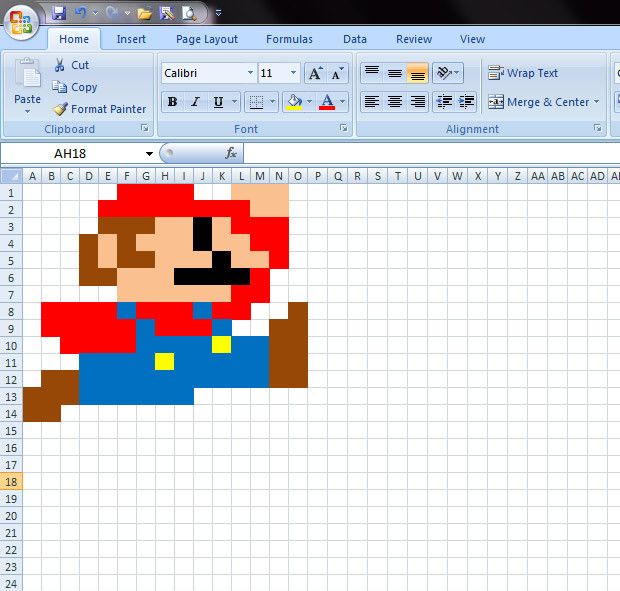Select column A header
This screenshot has height=591, width=620.
[32, 176]
